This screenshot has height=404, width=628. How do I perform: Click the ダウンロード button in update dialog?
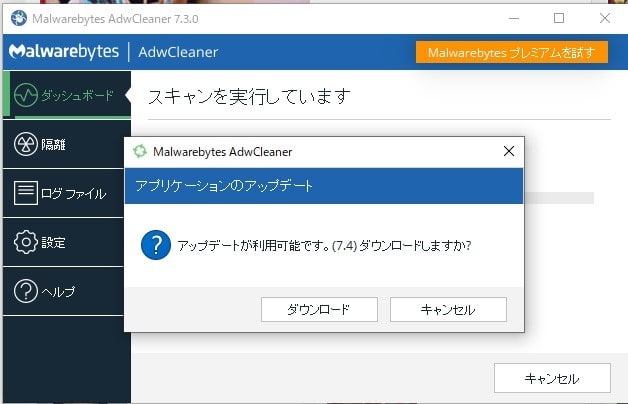click(319, 309)
